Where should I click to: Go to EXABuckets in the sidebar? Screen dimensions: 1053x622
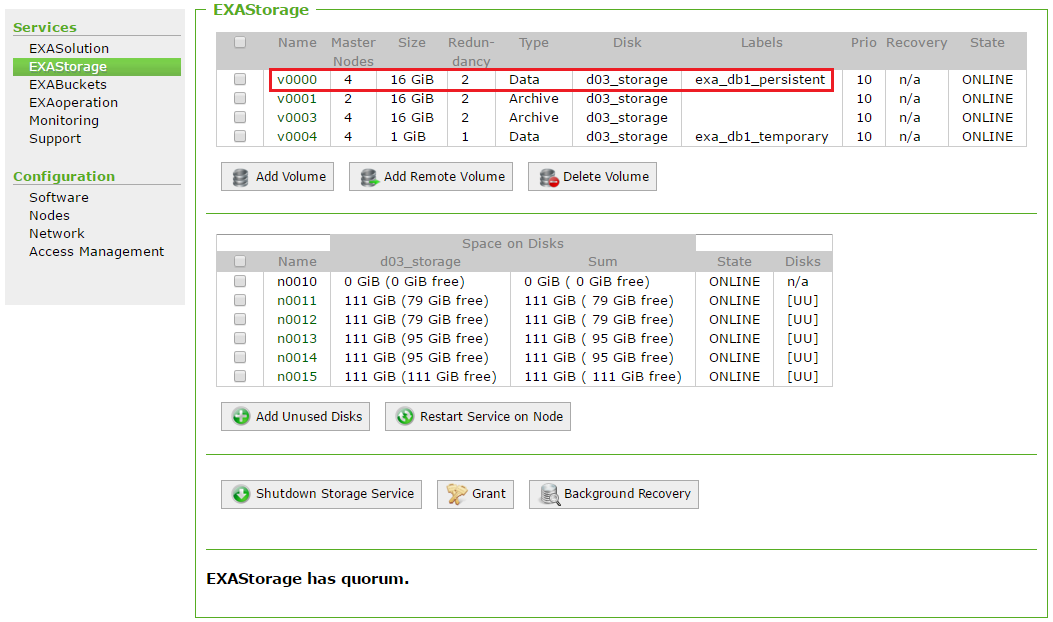pyautogui.click(x=68, y=85)
